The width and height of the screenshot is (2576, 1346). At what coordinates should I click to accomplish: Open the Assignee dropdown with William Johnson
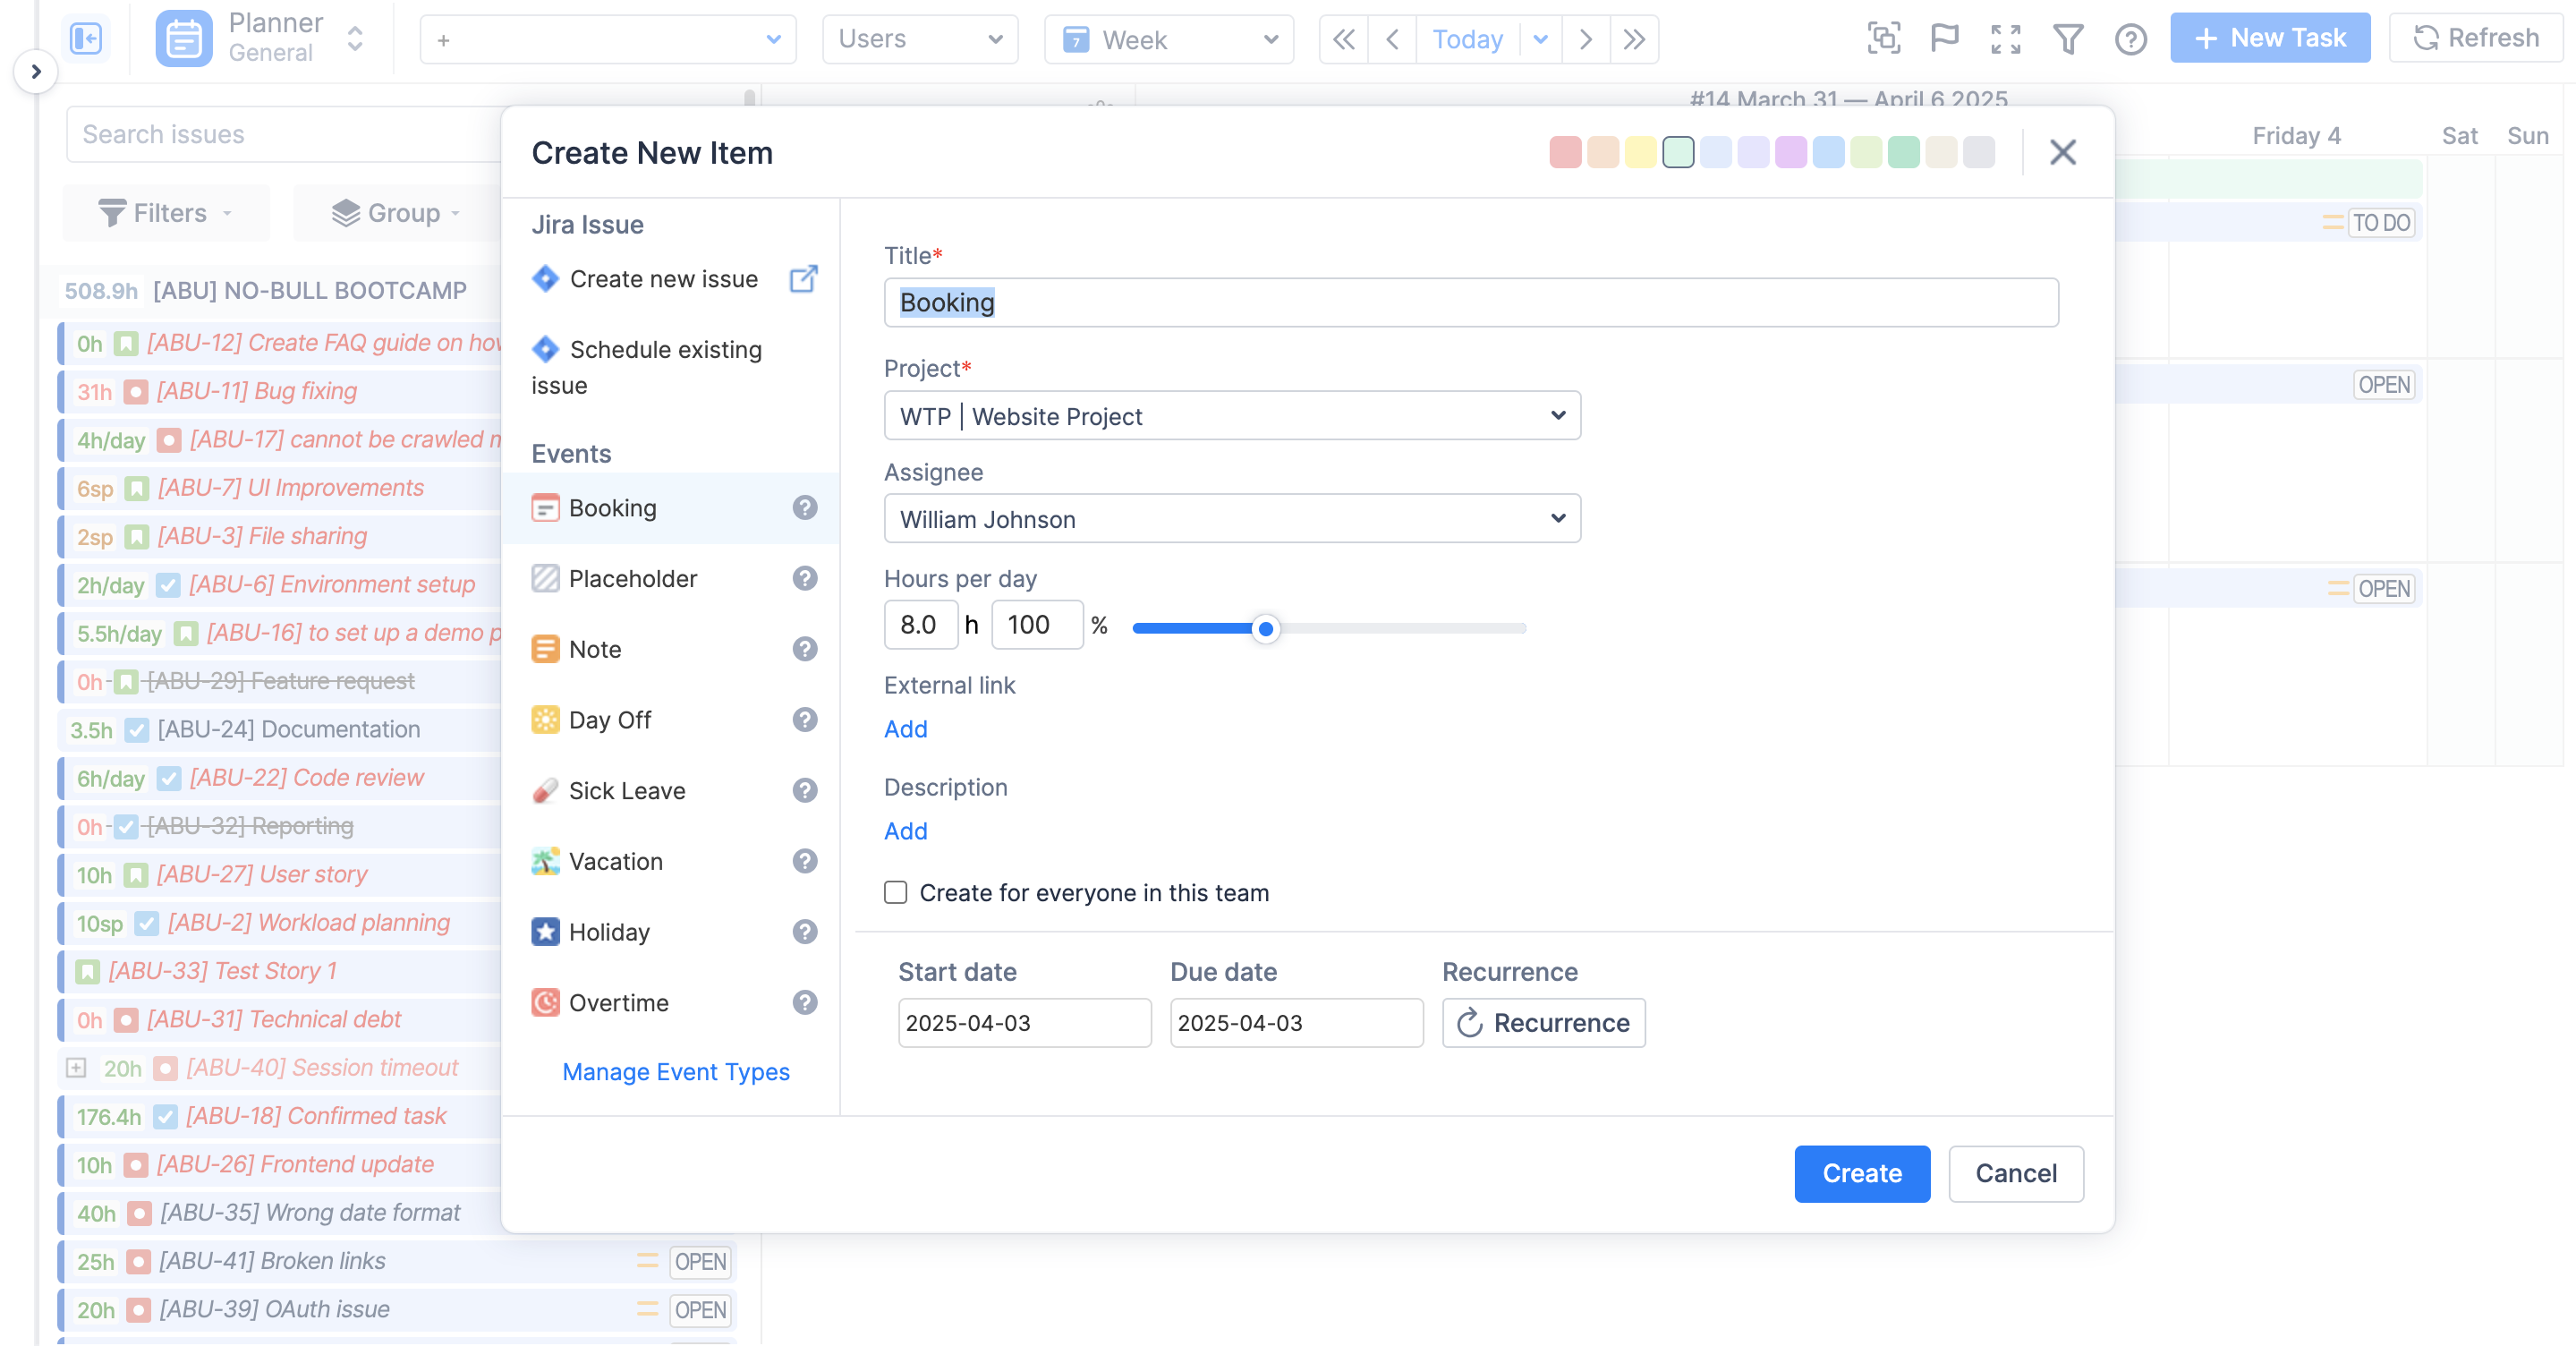click(1232, 519)
